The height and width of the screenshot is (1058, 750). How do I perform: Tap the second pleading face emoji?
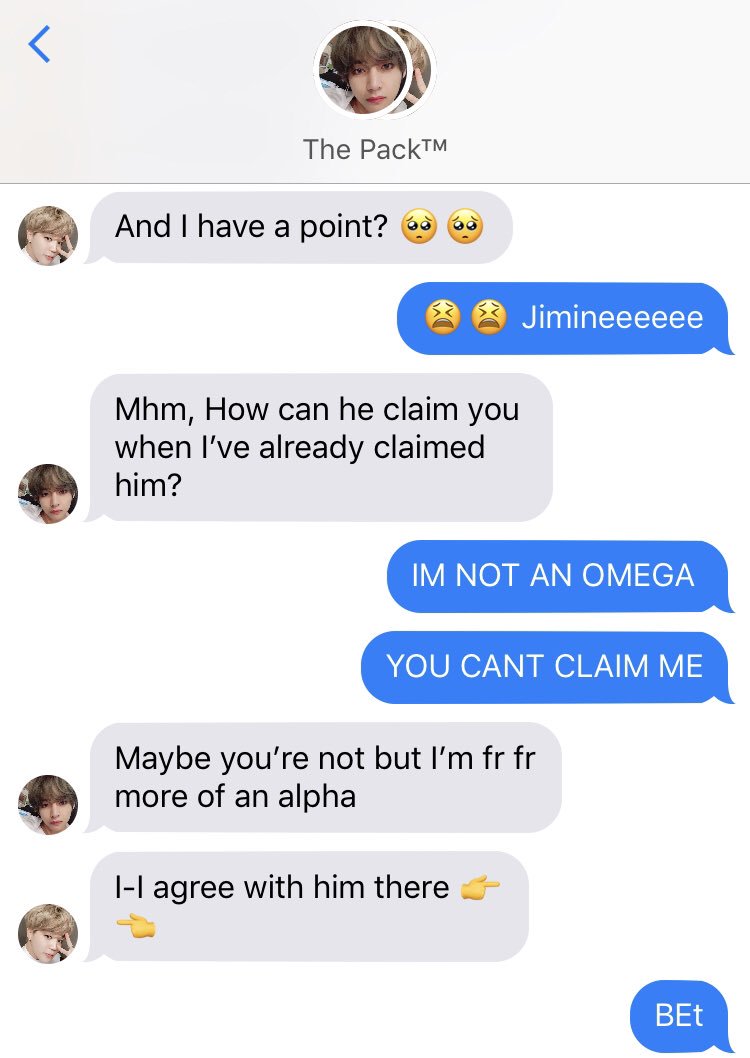(x=465, y=227)
